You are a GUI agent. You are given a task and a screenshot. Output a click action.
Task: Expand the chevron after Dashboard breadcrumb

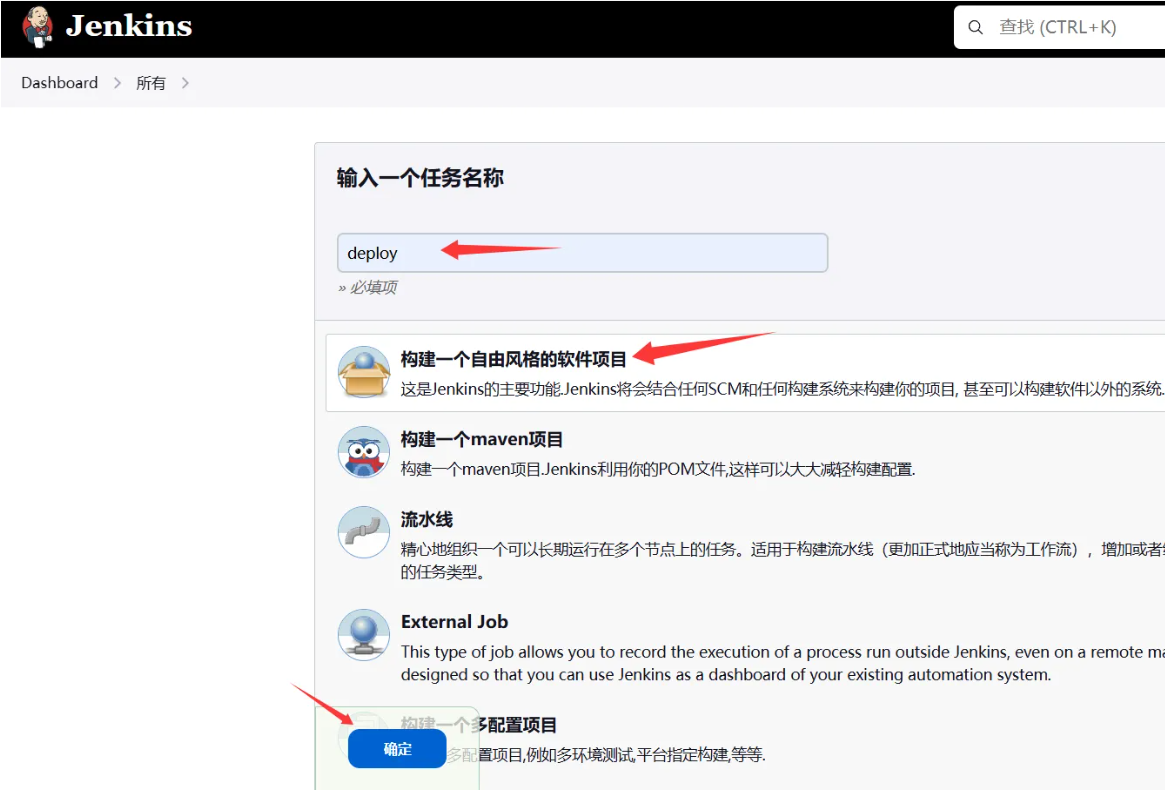coord(117,83)
